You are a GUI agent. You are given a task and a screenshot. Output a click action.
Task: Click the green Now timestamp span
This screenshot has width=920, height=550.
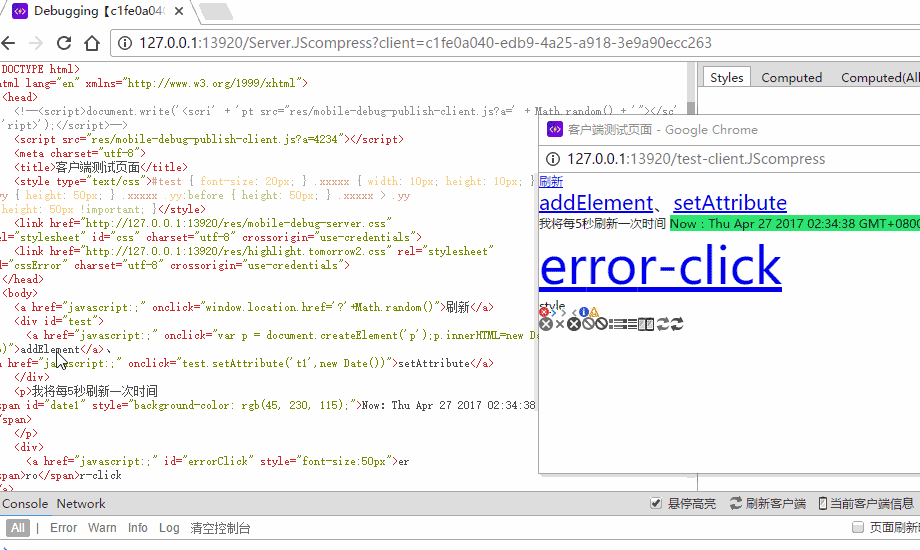pos(794,224)
